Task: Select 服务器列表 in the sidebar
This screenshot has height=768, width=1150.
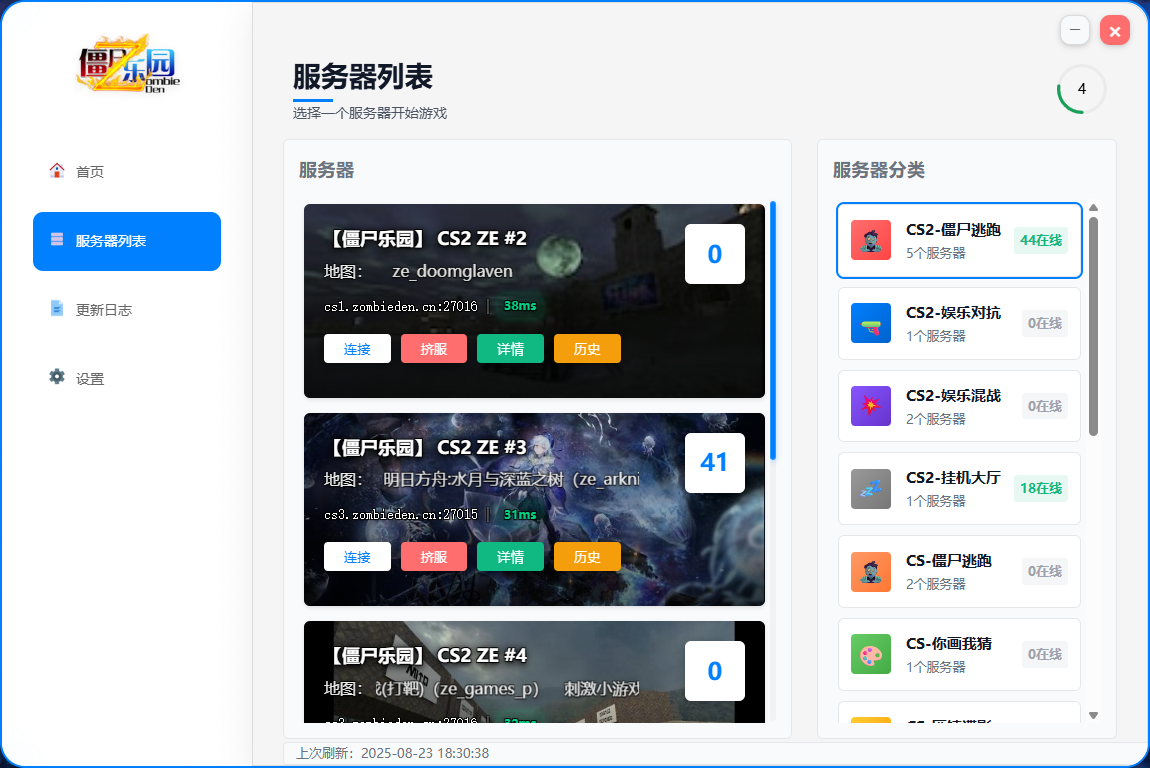Action: tap(127, 241)
